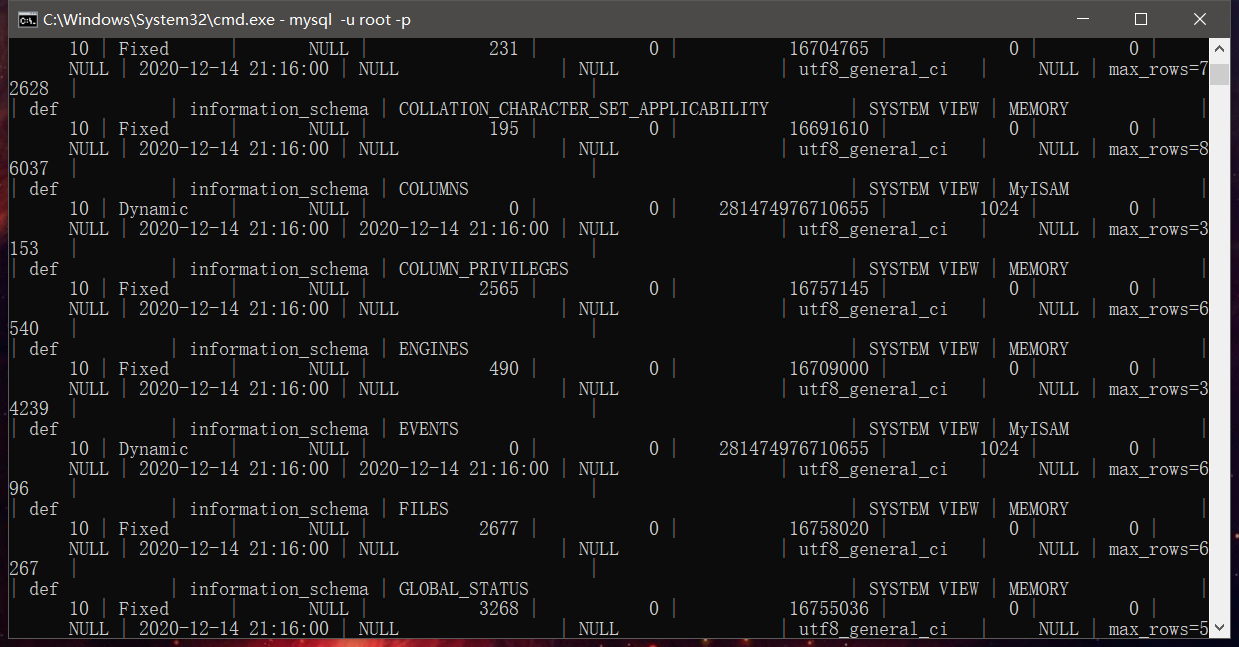The image size is (1239, 647).
Task: Click information_schema beside FILES
Action: click(279, 509)
